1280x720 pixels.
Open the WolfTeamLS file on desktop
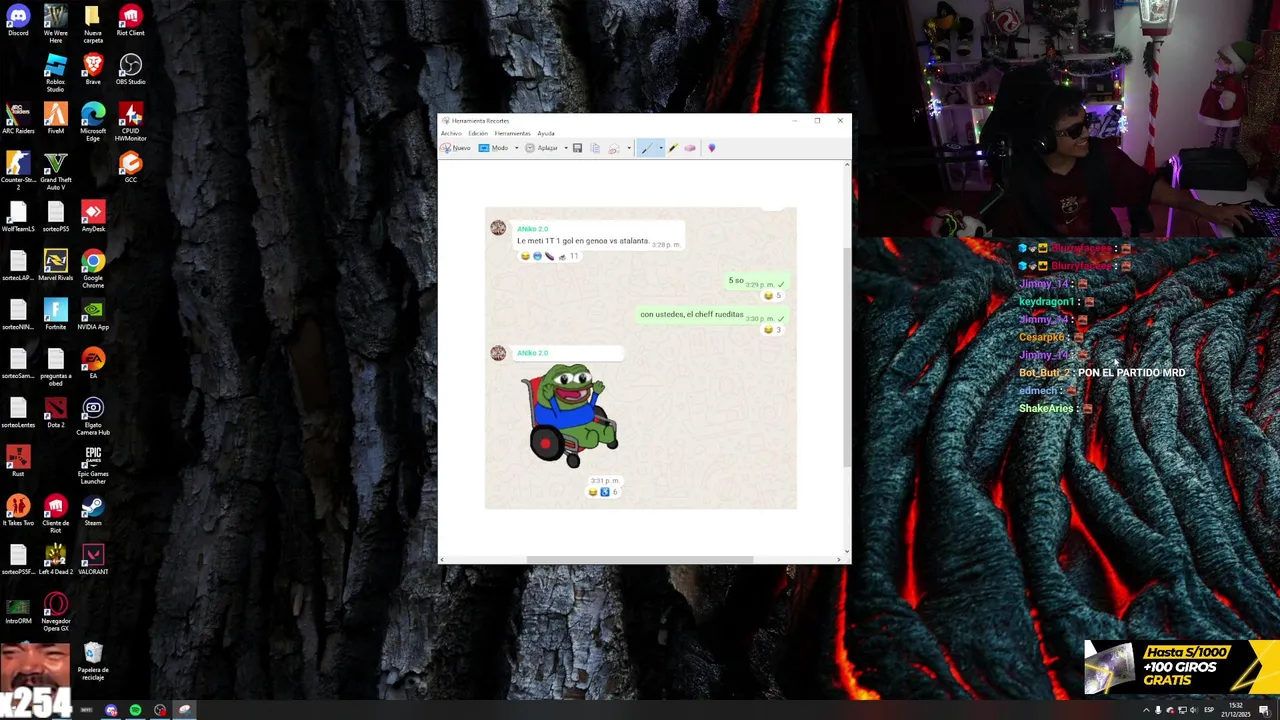point(18,217)
